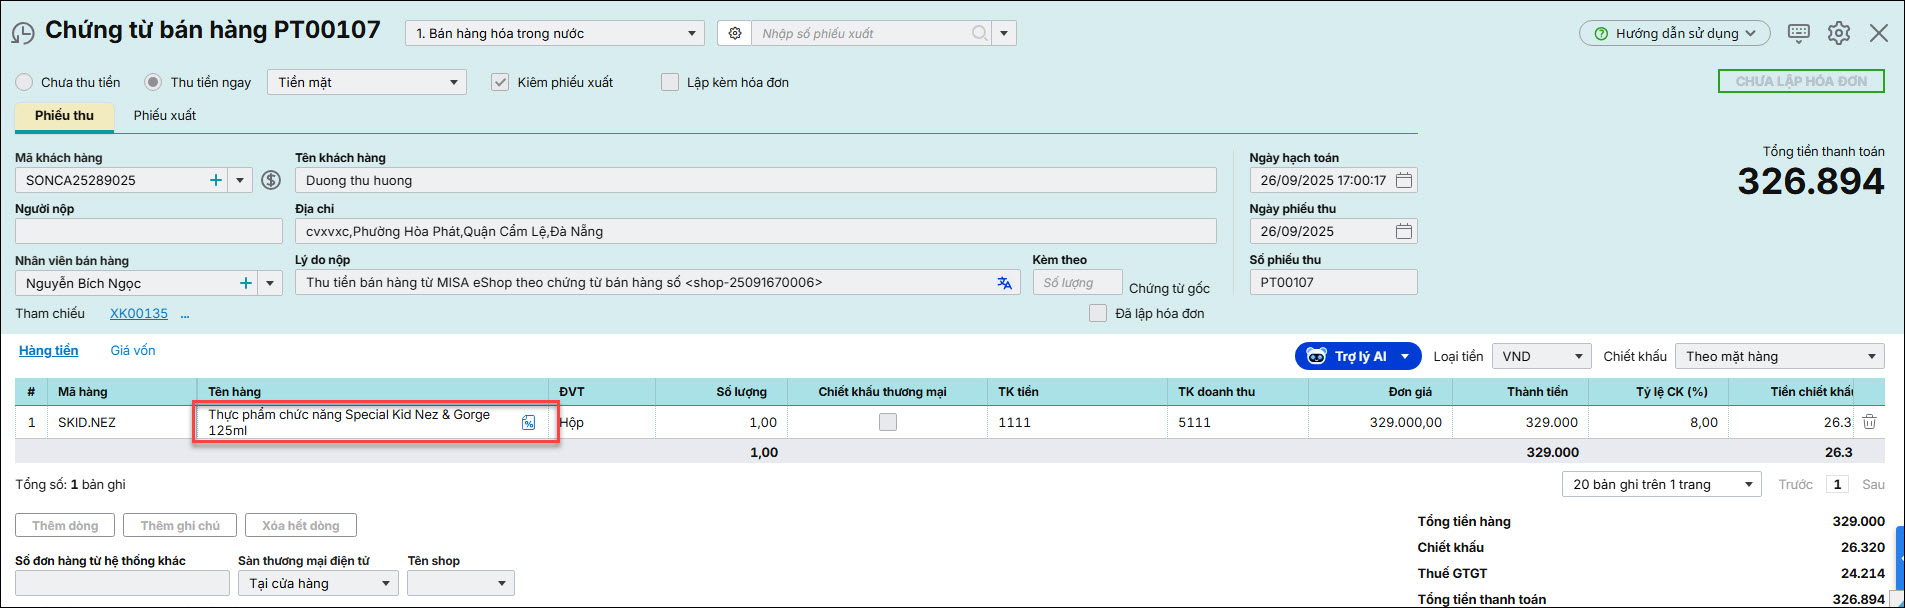This screenshot has width=1905, height=608.
Task: Switch to the Giá vốn tab
Action: [x=133, y=350]
